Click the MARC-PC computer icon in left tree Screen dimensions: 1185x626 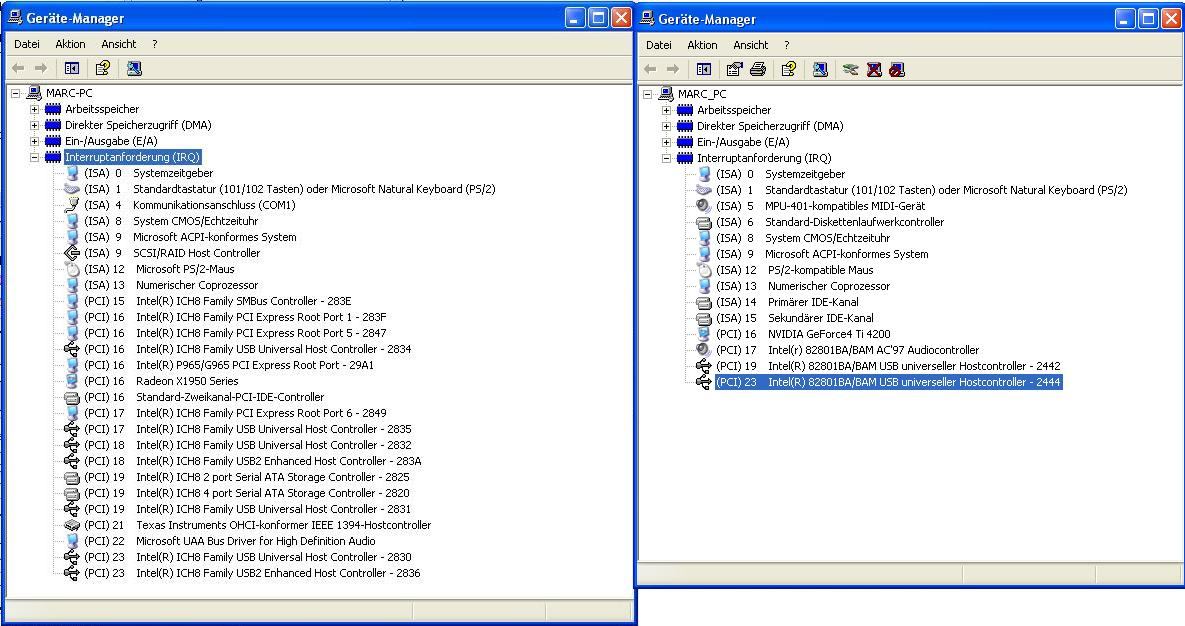pos(33,93)
